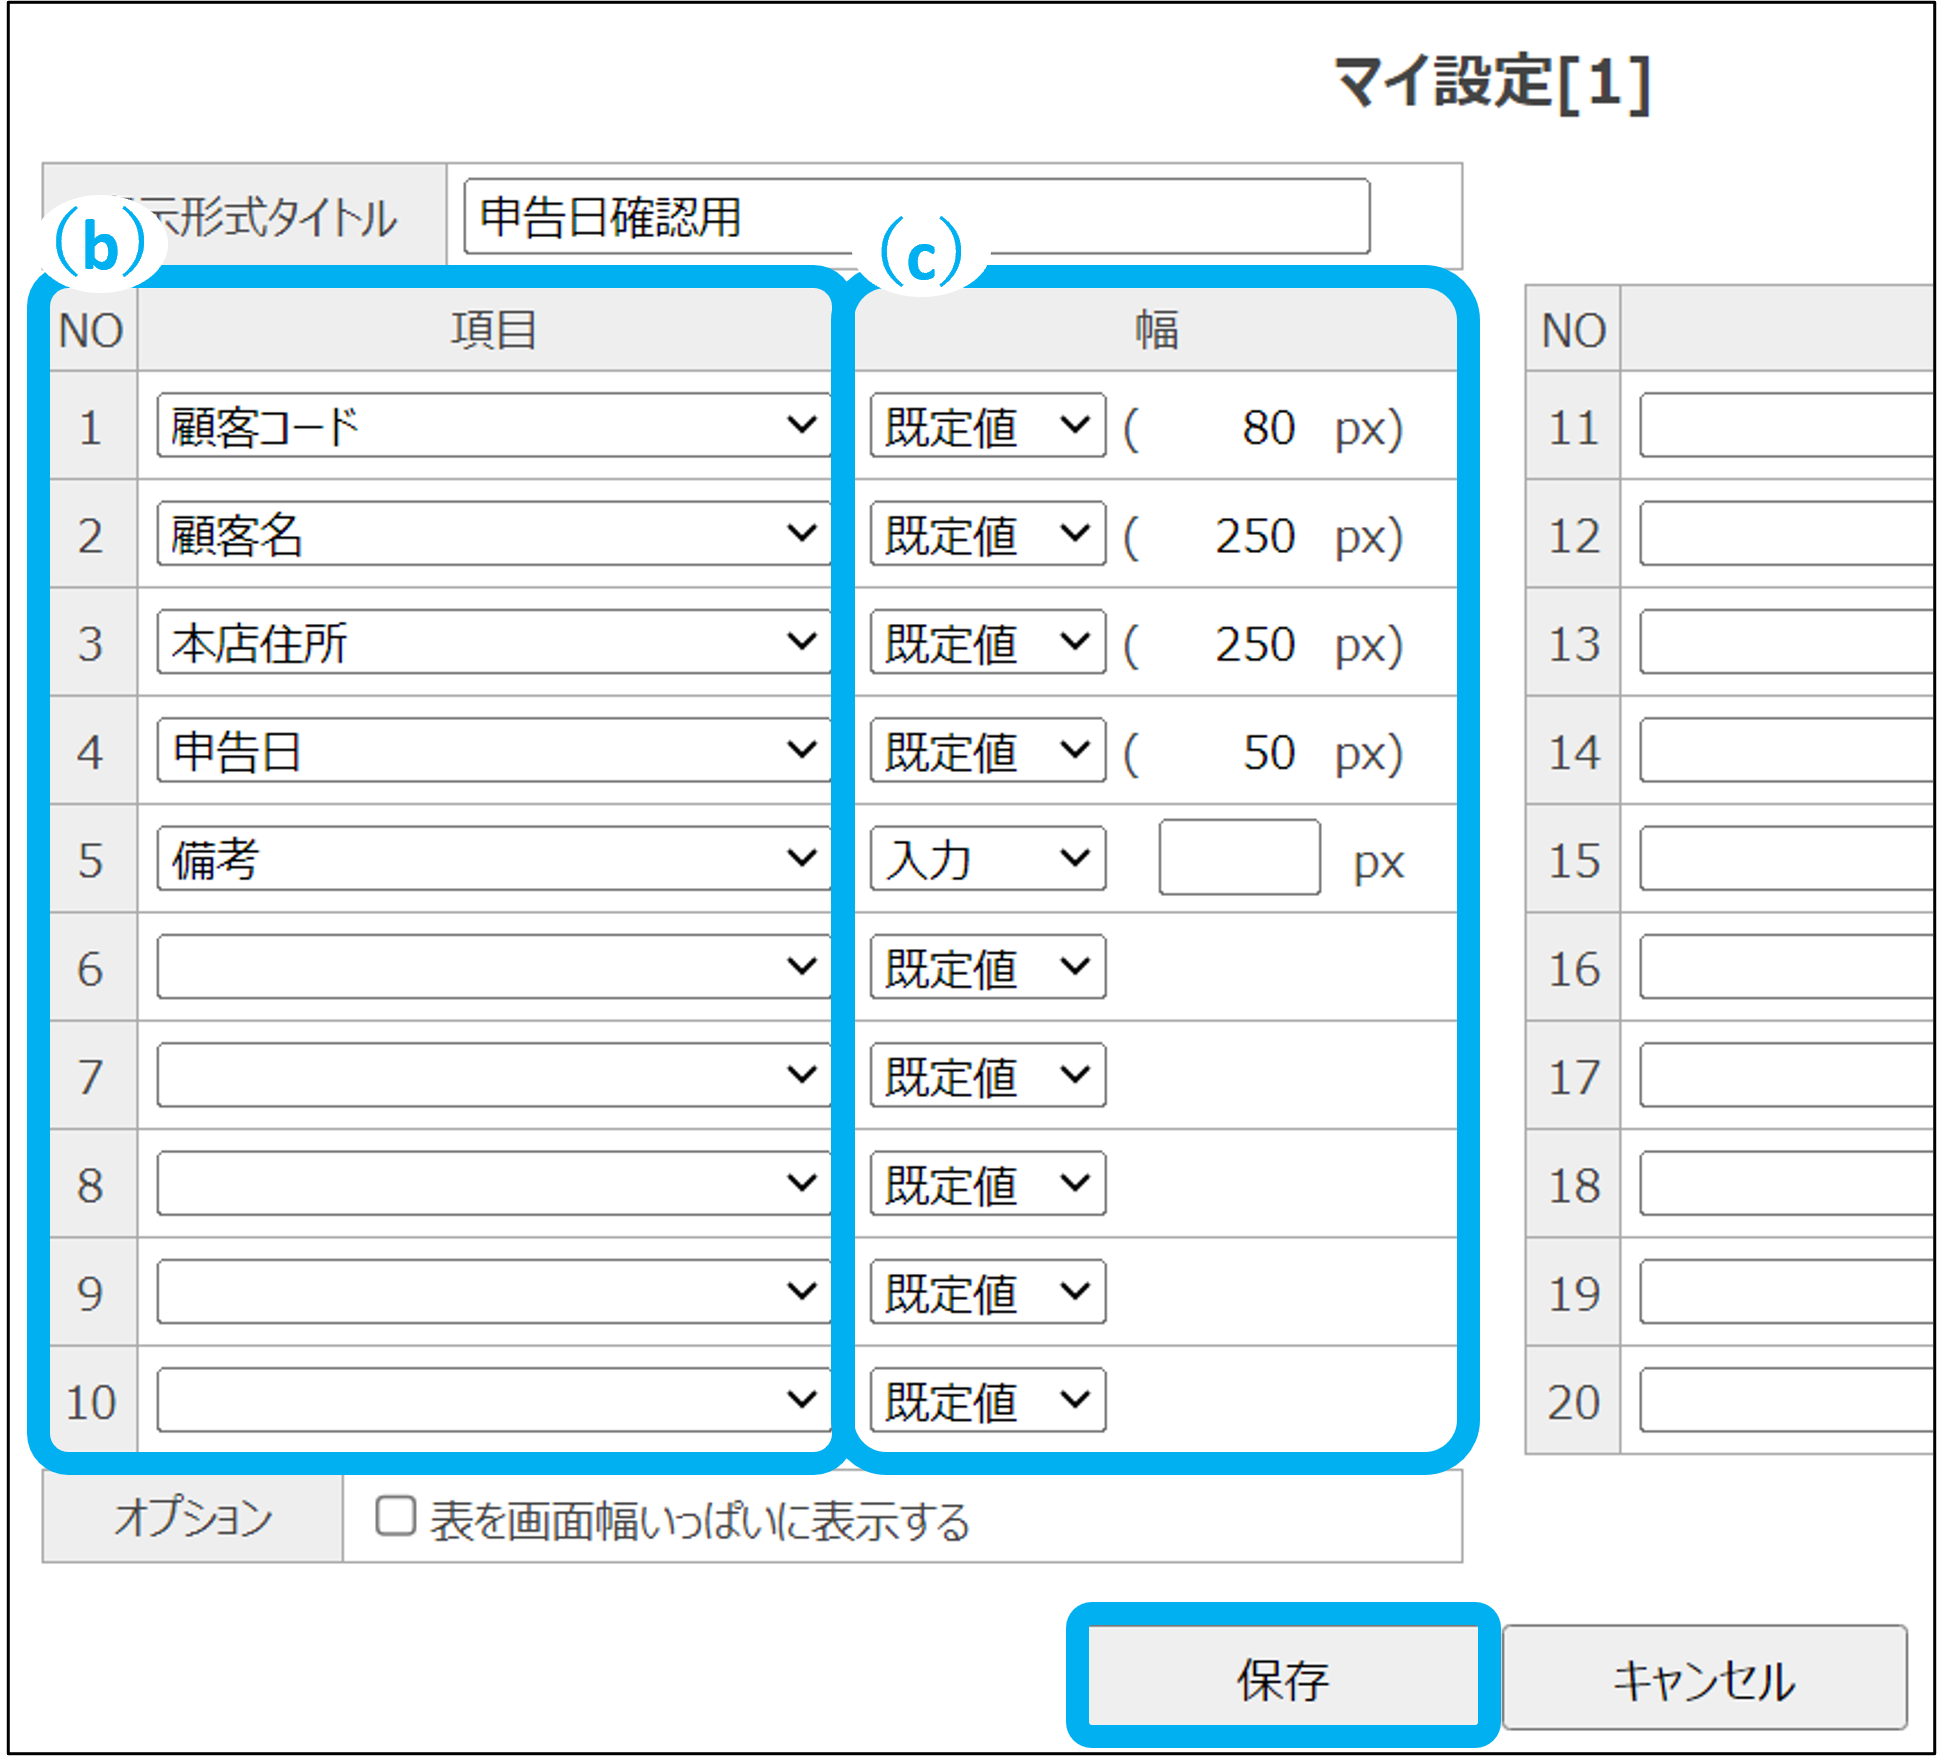This screenshot has width=1937, height=1756.
Task: Open row 4 width 既定値 dropdown
Action: (x=987, y=751)
